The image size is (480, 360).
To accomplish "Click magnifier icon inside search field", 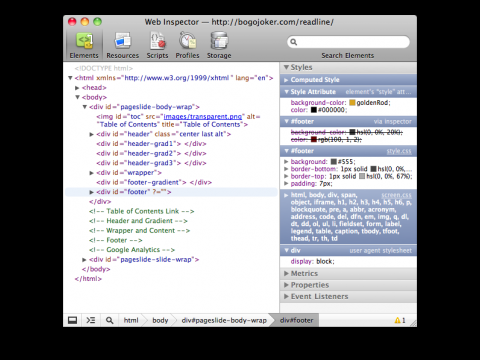I will point(293,42).
